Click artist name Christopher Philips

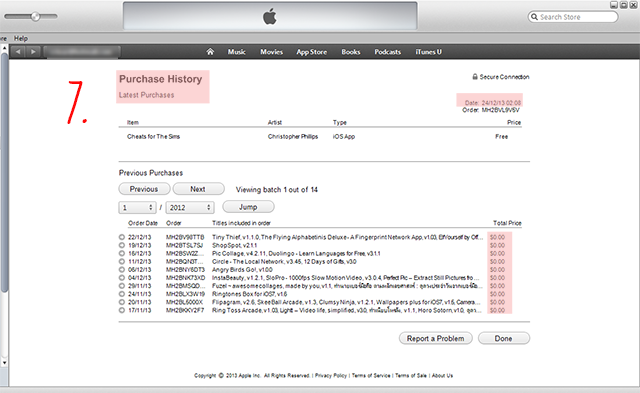293,136
